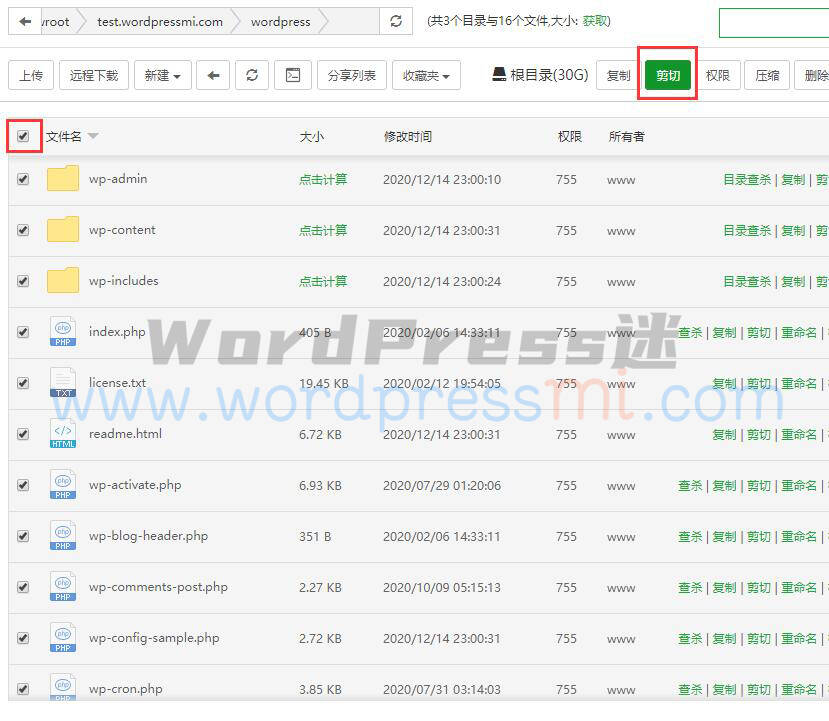The image size is (829, 721).
Task: Click the license.txt TXT file icon
Action: coord(62,383)
